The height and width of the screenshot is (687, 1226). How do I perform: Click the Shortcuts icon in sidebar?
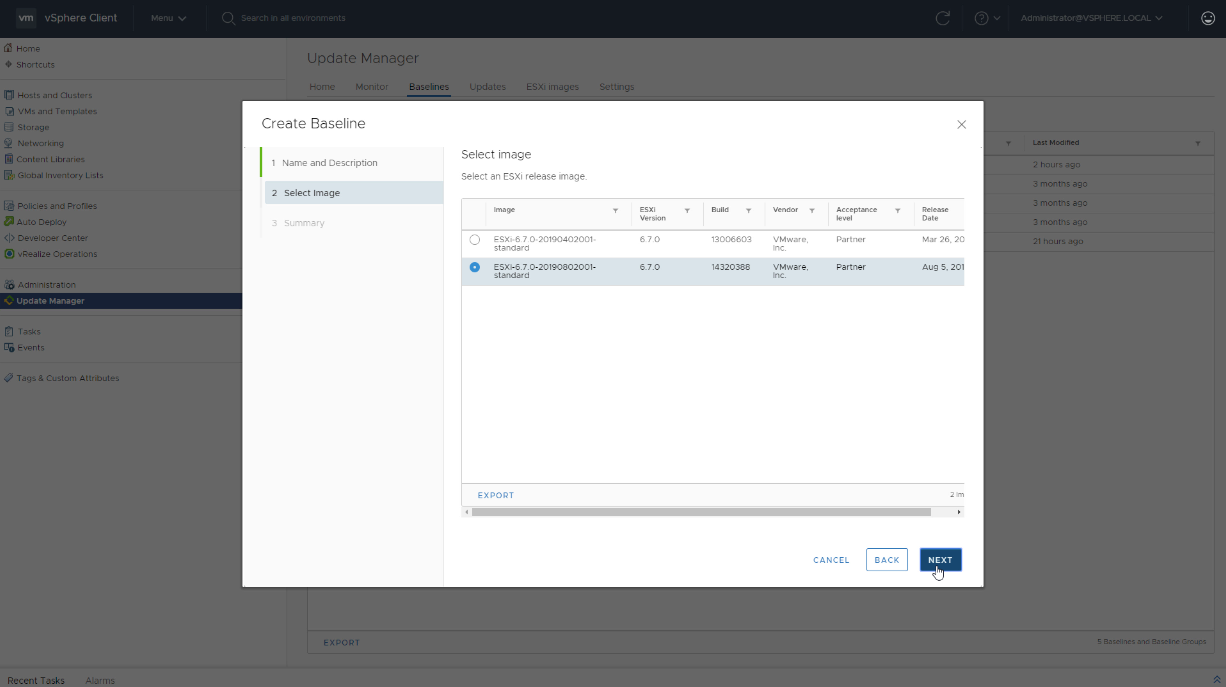coord(8,64)
